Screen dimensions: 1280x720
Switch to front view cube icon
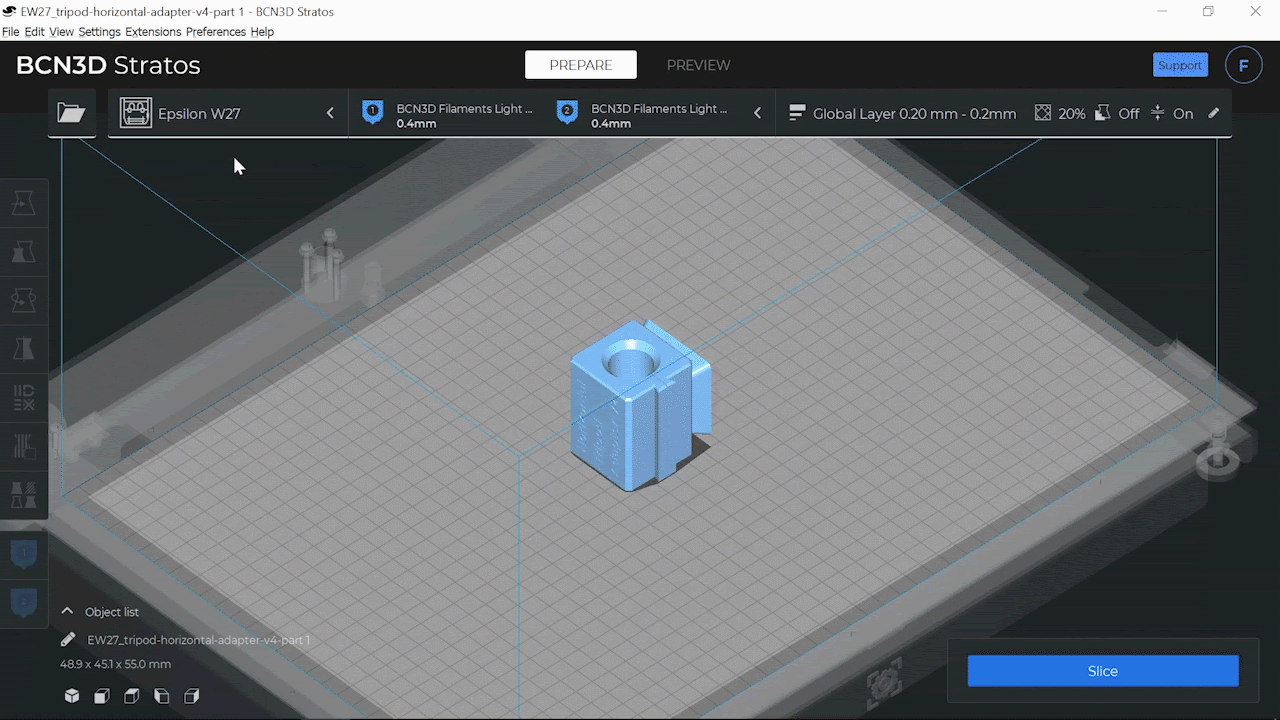[x=102, y=696]
